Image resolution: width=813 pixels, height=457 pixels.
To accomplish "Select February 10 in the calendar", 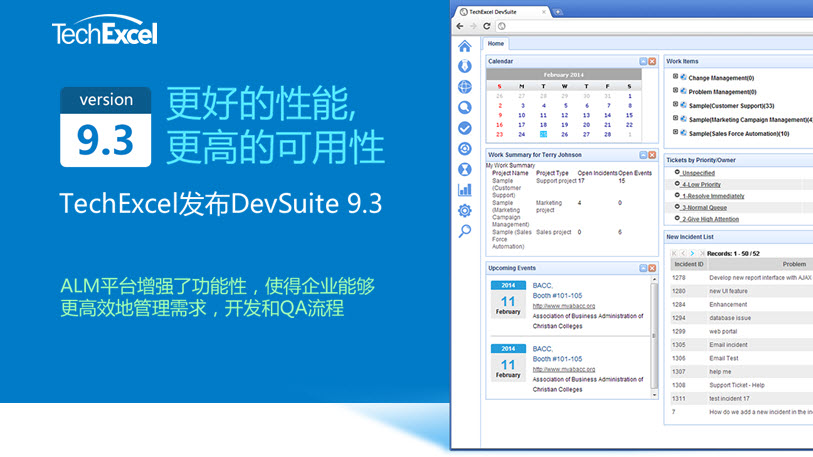I will point(522,116).
